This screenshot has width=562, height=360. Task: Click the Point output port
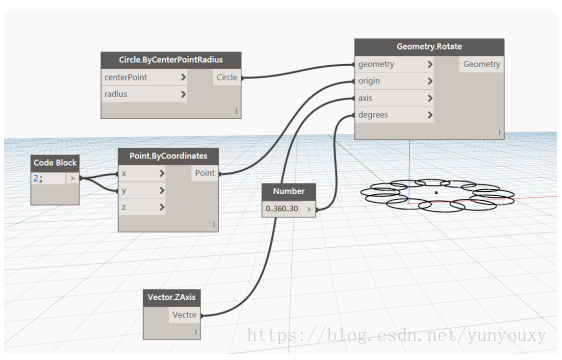tap(205, 173)
